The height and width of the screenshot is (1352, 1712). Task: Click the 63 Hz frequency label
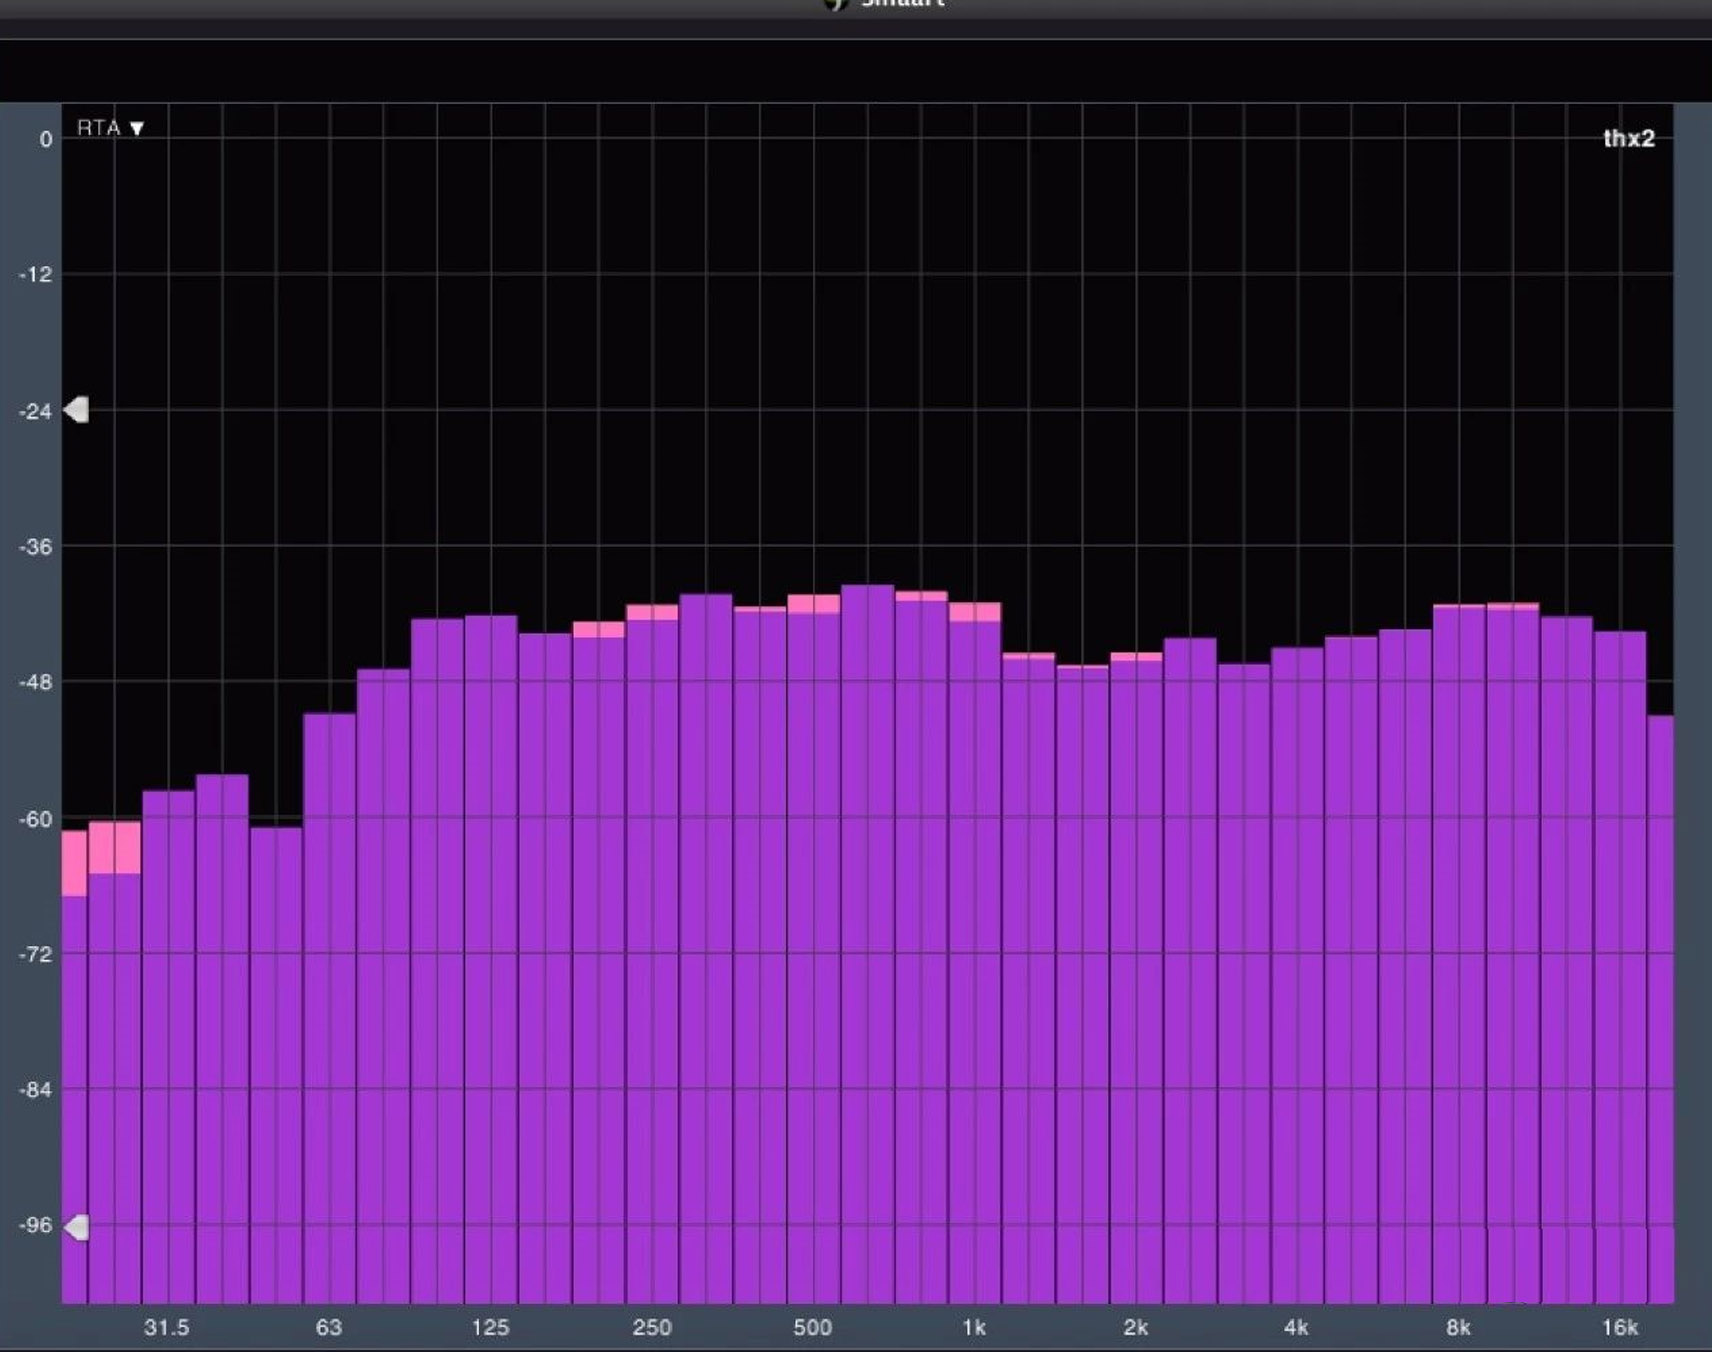329,1327
